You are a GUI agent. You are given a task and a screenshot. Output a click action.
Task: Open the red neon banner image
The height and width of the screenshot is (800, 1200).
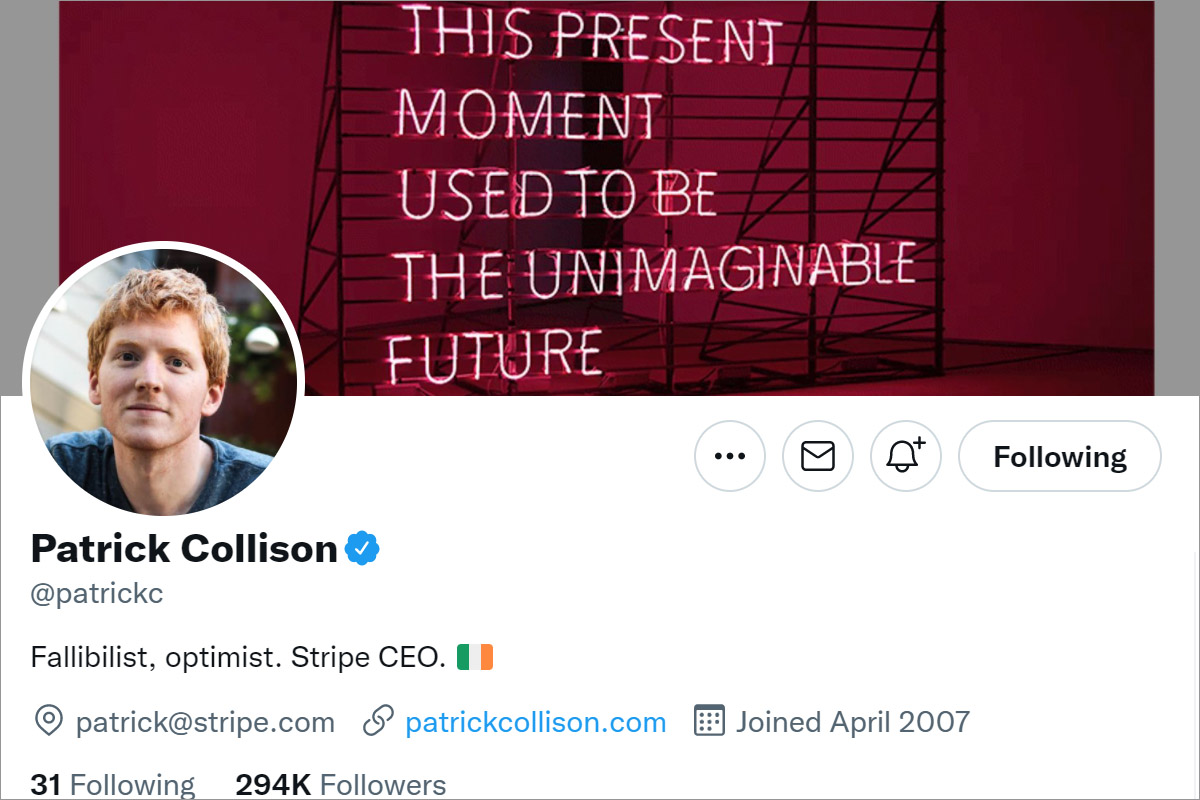click(x=900, y=150)
